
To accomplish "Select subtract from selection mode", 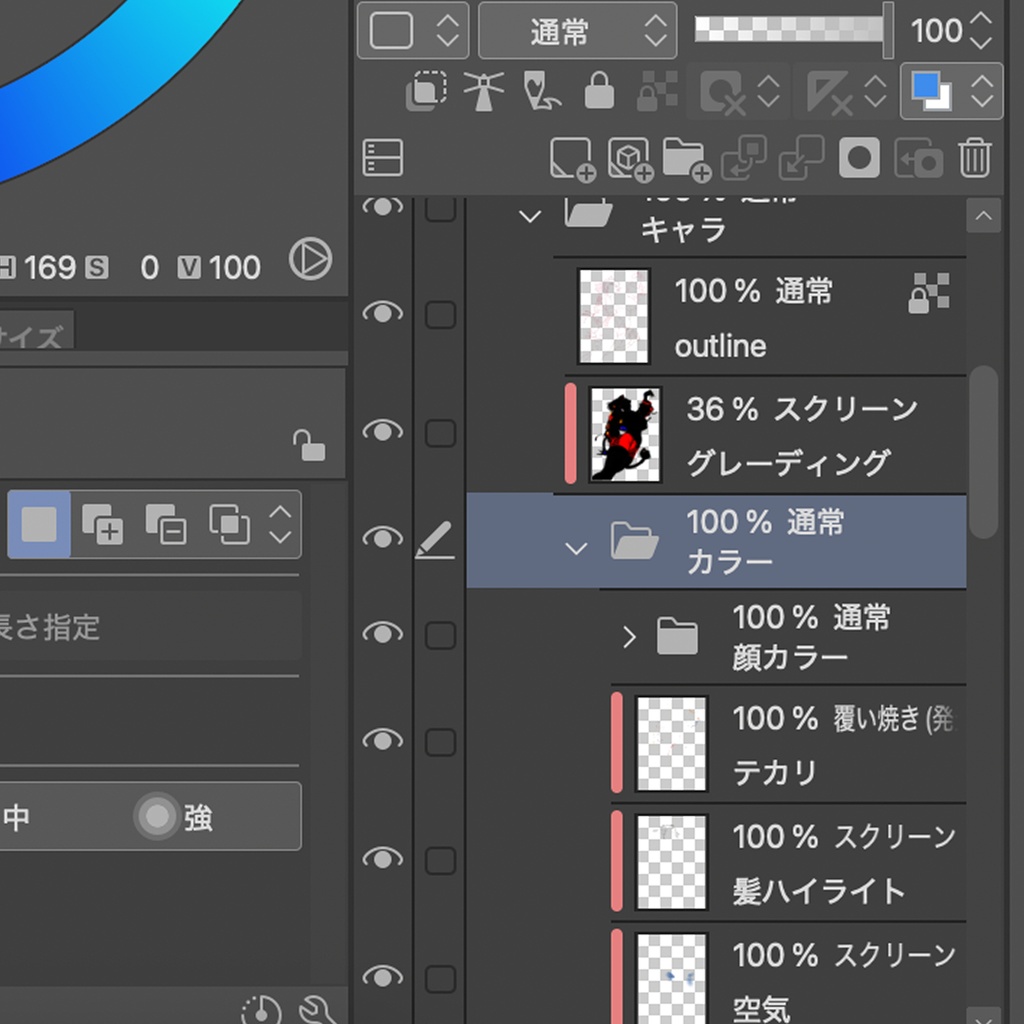I will tap(165, 524).
